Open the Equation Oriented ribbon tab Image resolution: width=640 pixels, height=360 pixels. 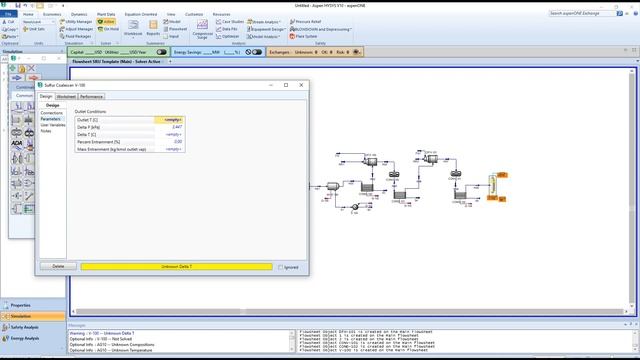[x=141, y=14]
